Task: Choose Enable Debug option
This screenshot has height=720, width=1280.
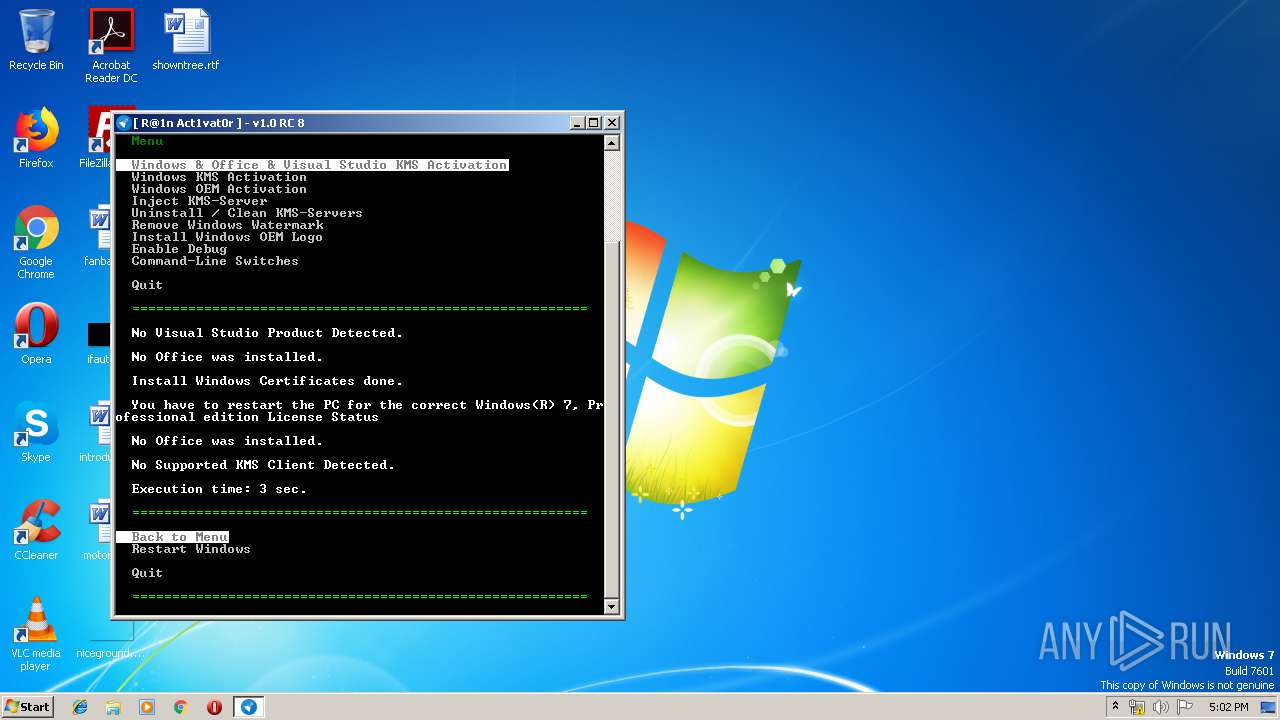Action: [179, 249]
